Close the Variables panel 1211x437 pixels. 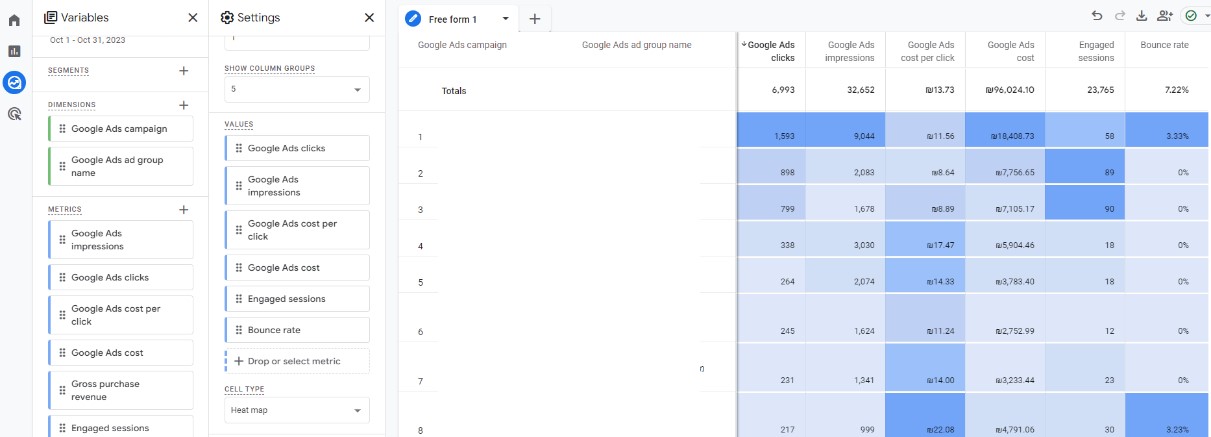(x=193, y=17)
